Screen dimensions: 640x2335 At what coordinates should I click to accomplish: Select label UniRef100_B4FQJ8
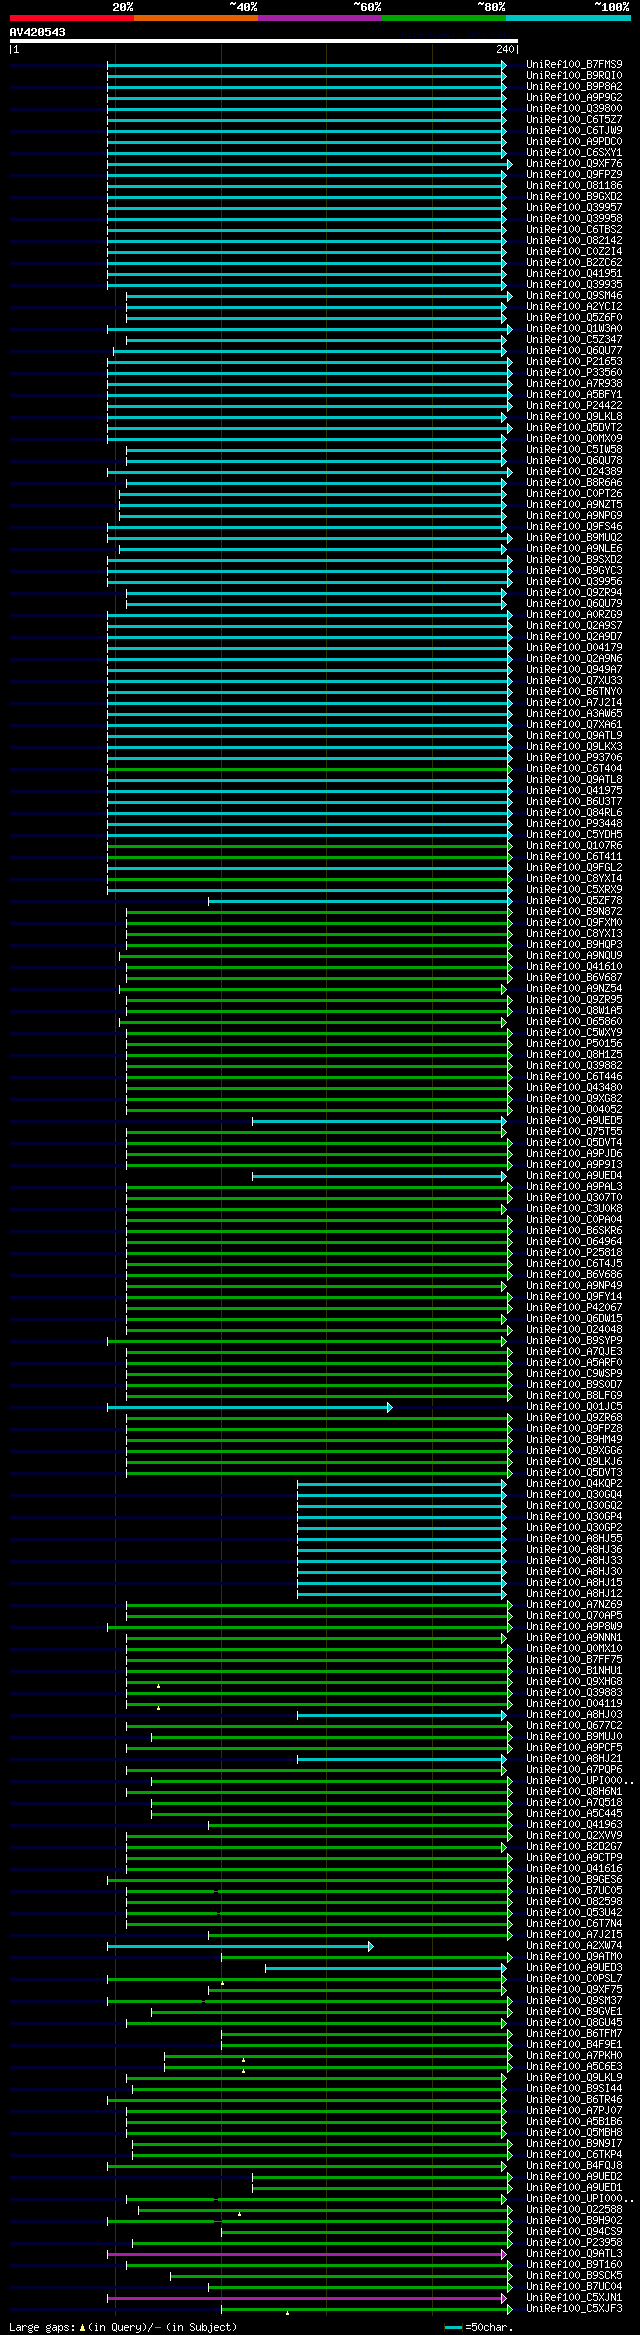click(x=574, y=2165)
